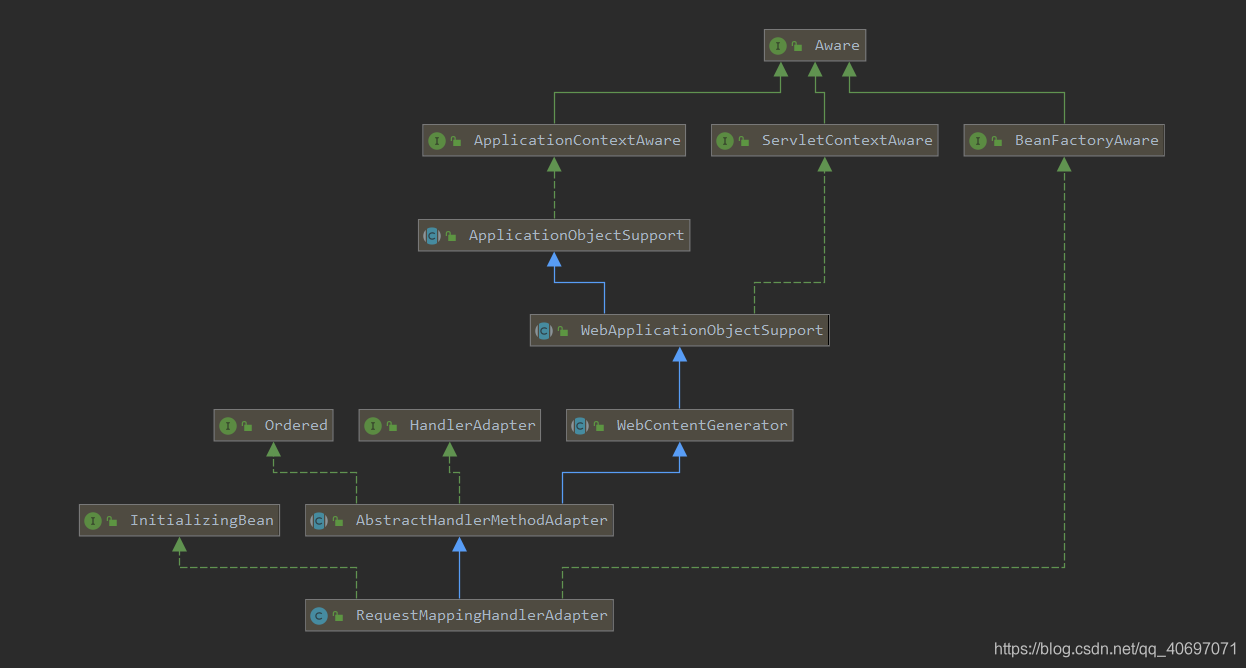The image size is (1246, 668).
Task: Click the interface icon on Aware node
Action: [778, 45]
